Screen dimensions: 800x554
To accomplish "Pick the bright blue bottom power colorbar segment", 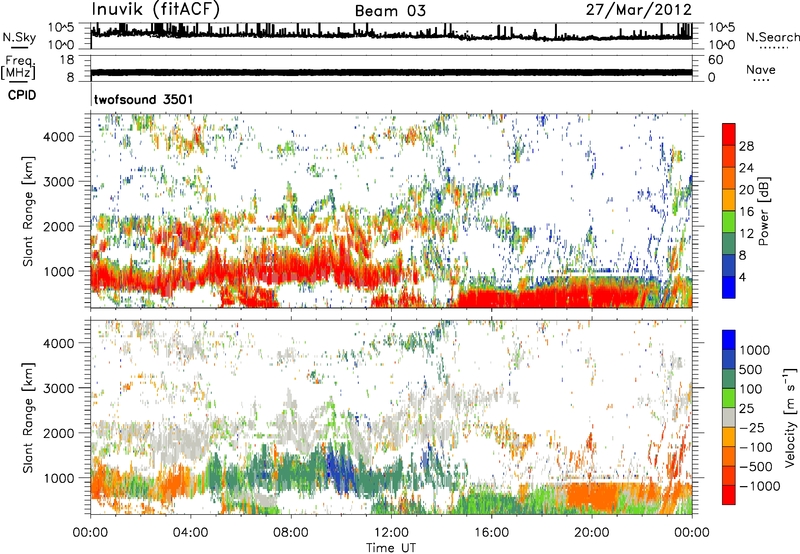I will pos(729,287).
